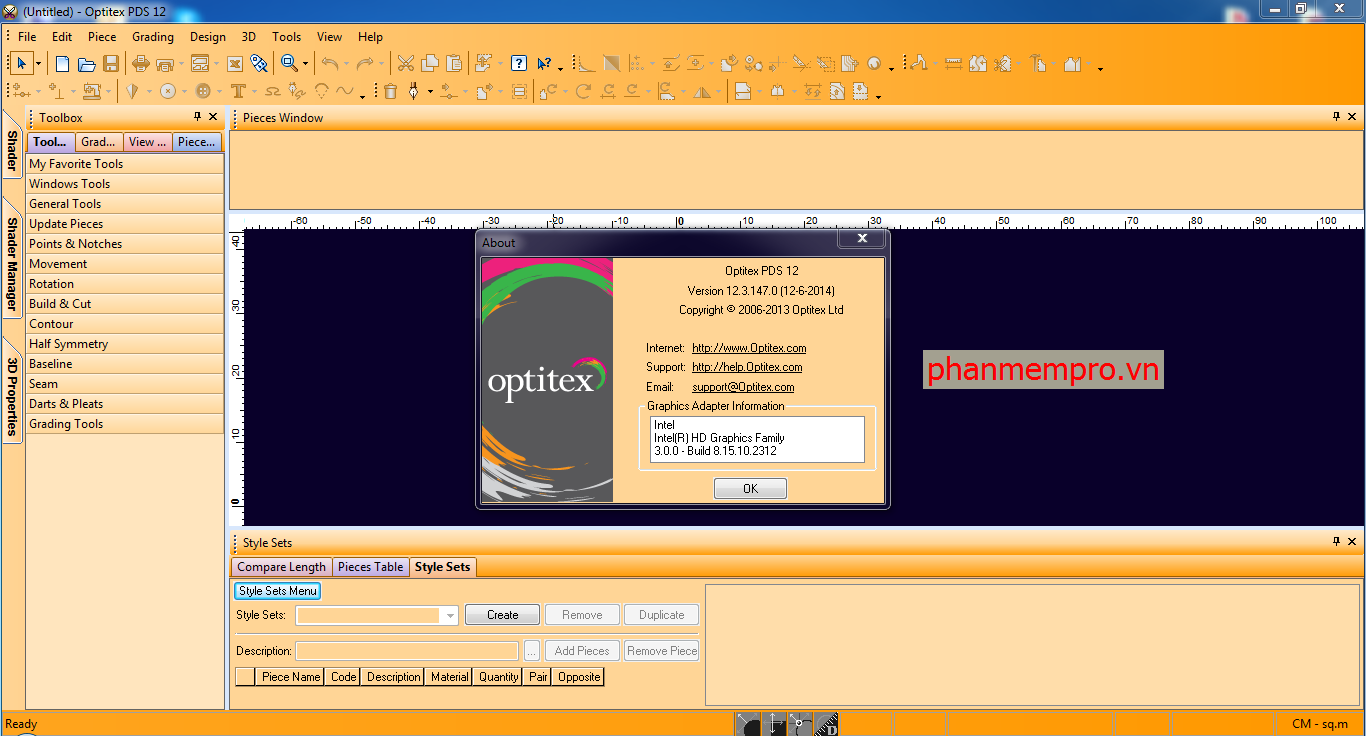1366x736 pixels.
Task: Click the Export to Excel icon
Action: coord(235,64)
